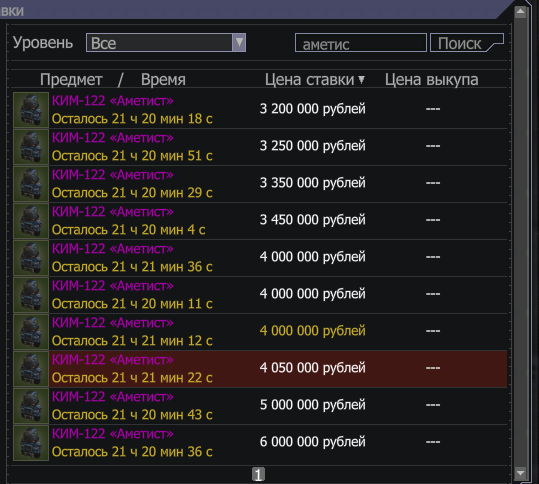Click the armor icon of the 5 000 000 lot
This screenshot has height=484, width=539.
(x=31, y=406)
